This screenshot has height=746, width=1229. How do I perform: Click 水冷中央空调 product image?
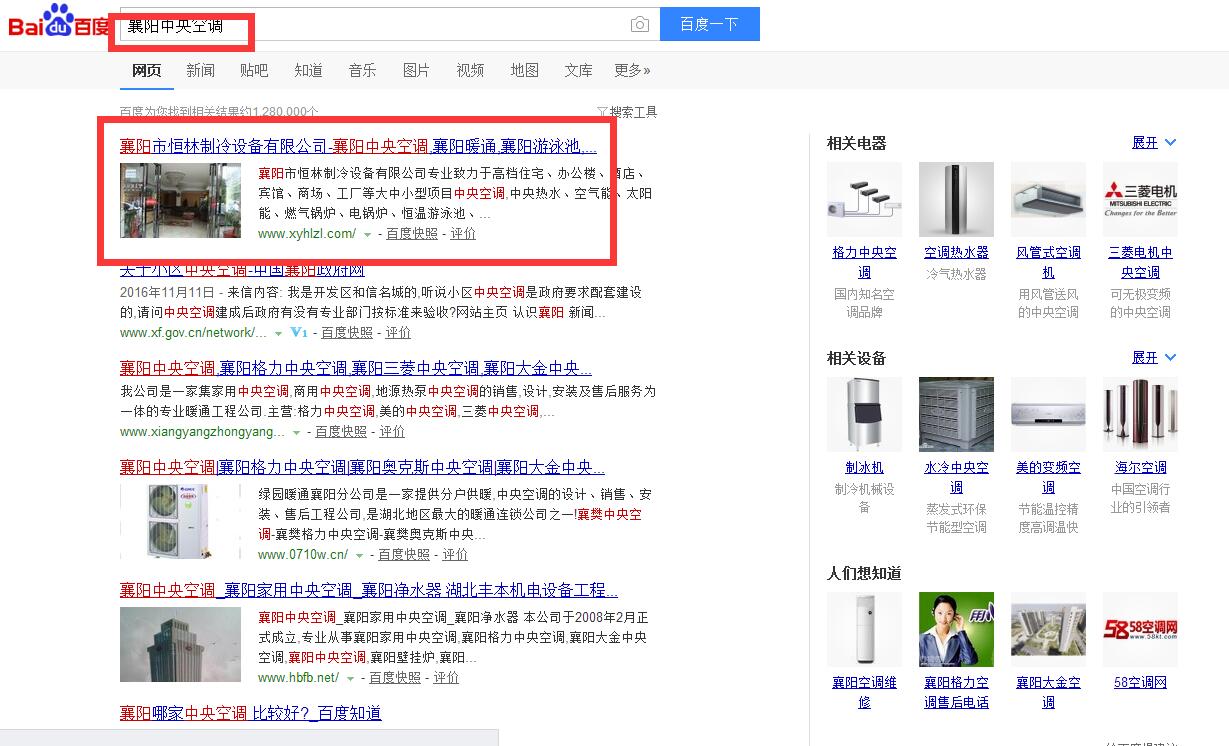[x=956, y=414]
